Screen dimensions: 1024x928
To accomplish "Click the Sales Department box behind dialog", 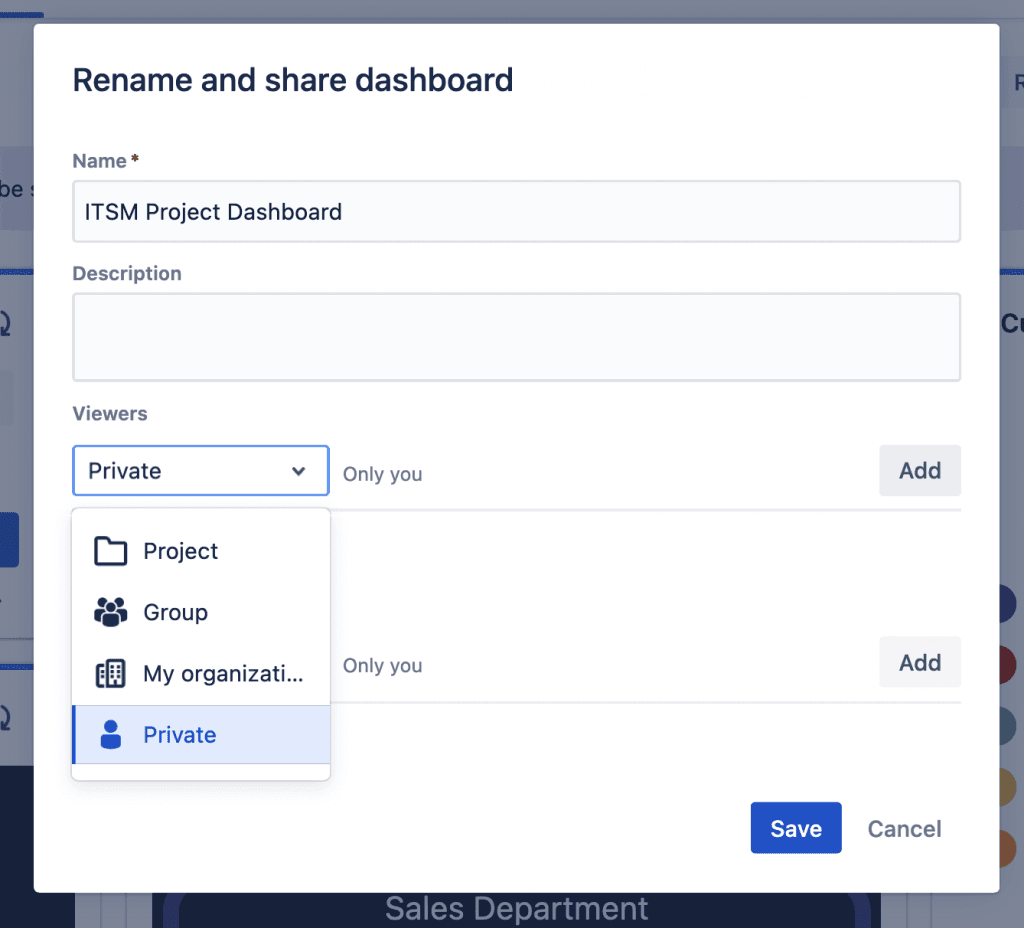I will click(516, 909).
